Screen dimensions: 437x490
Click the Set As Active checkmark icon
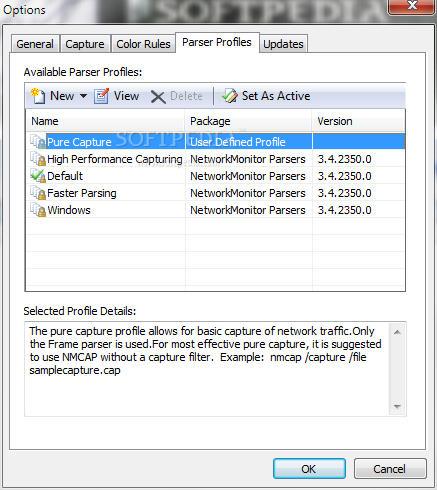[x=230, y=96]
